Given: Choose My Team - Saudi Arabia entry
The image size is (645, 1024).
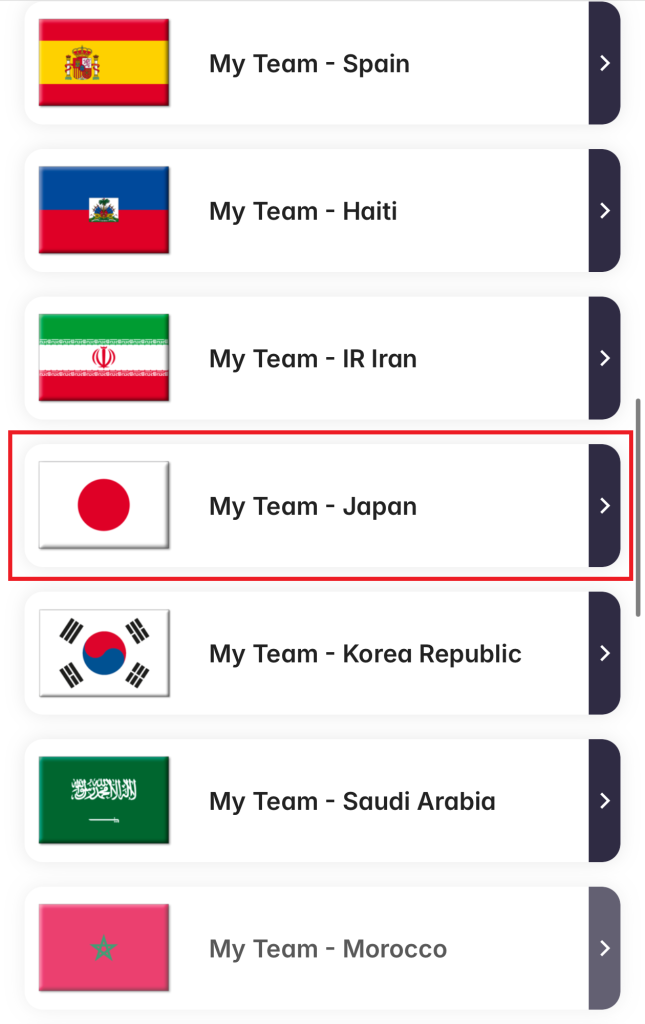Looking at the screenshot, I should tap(352, 801).
